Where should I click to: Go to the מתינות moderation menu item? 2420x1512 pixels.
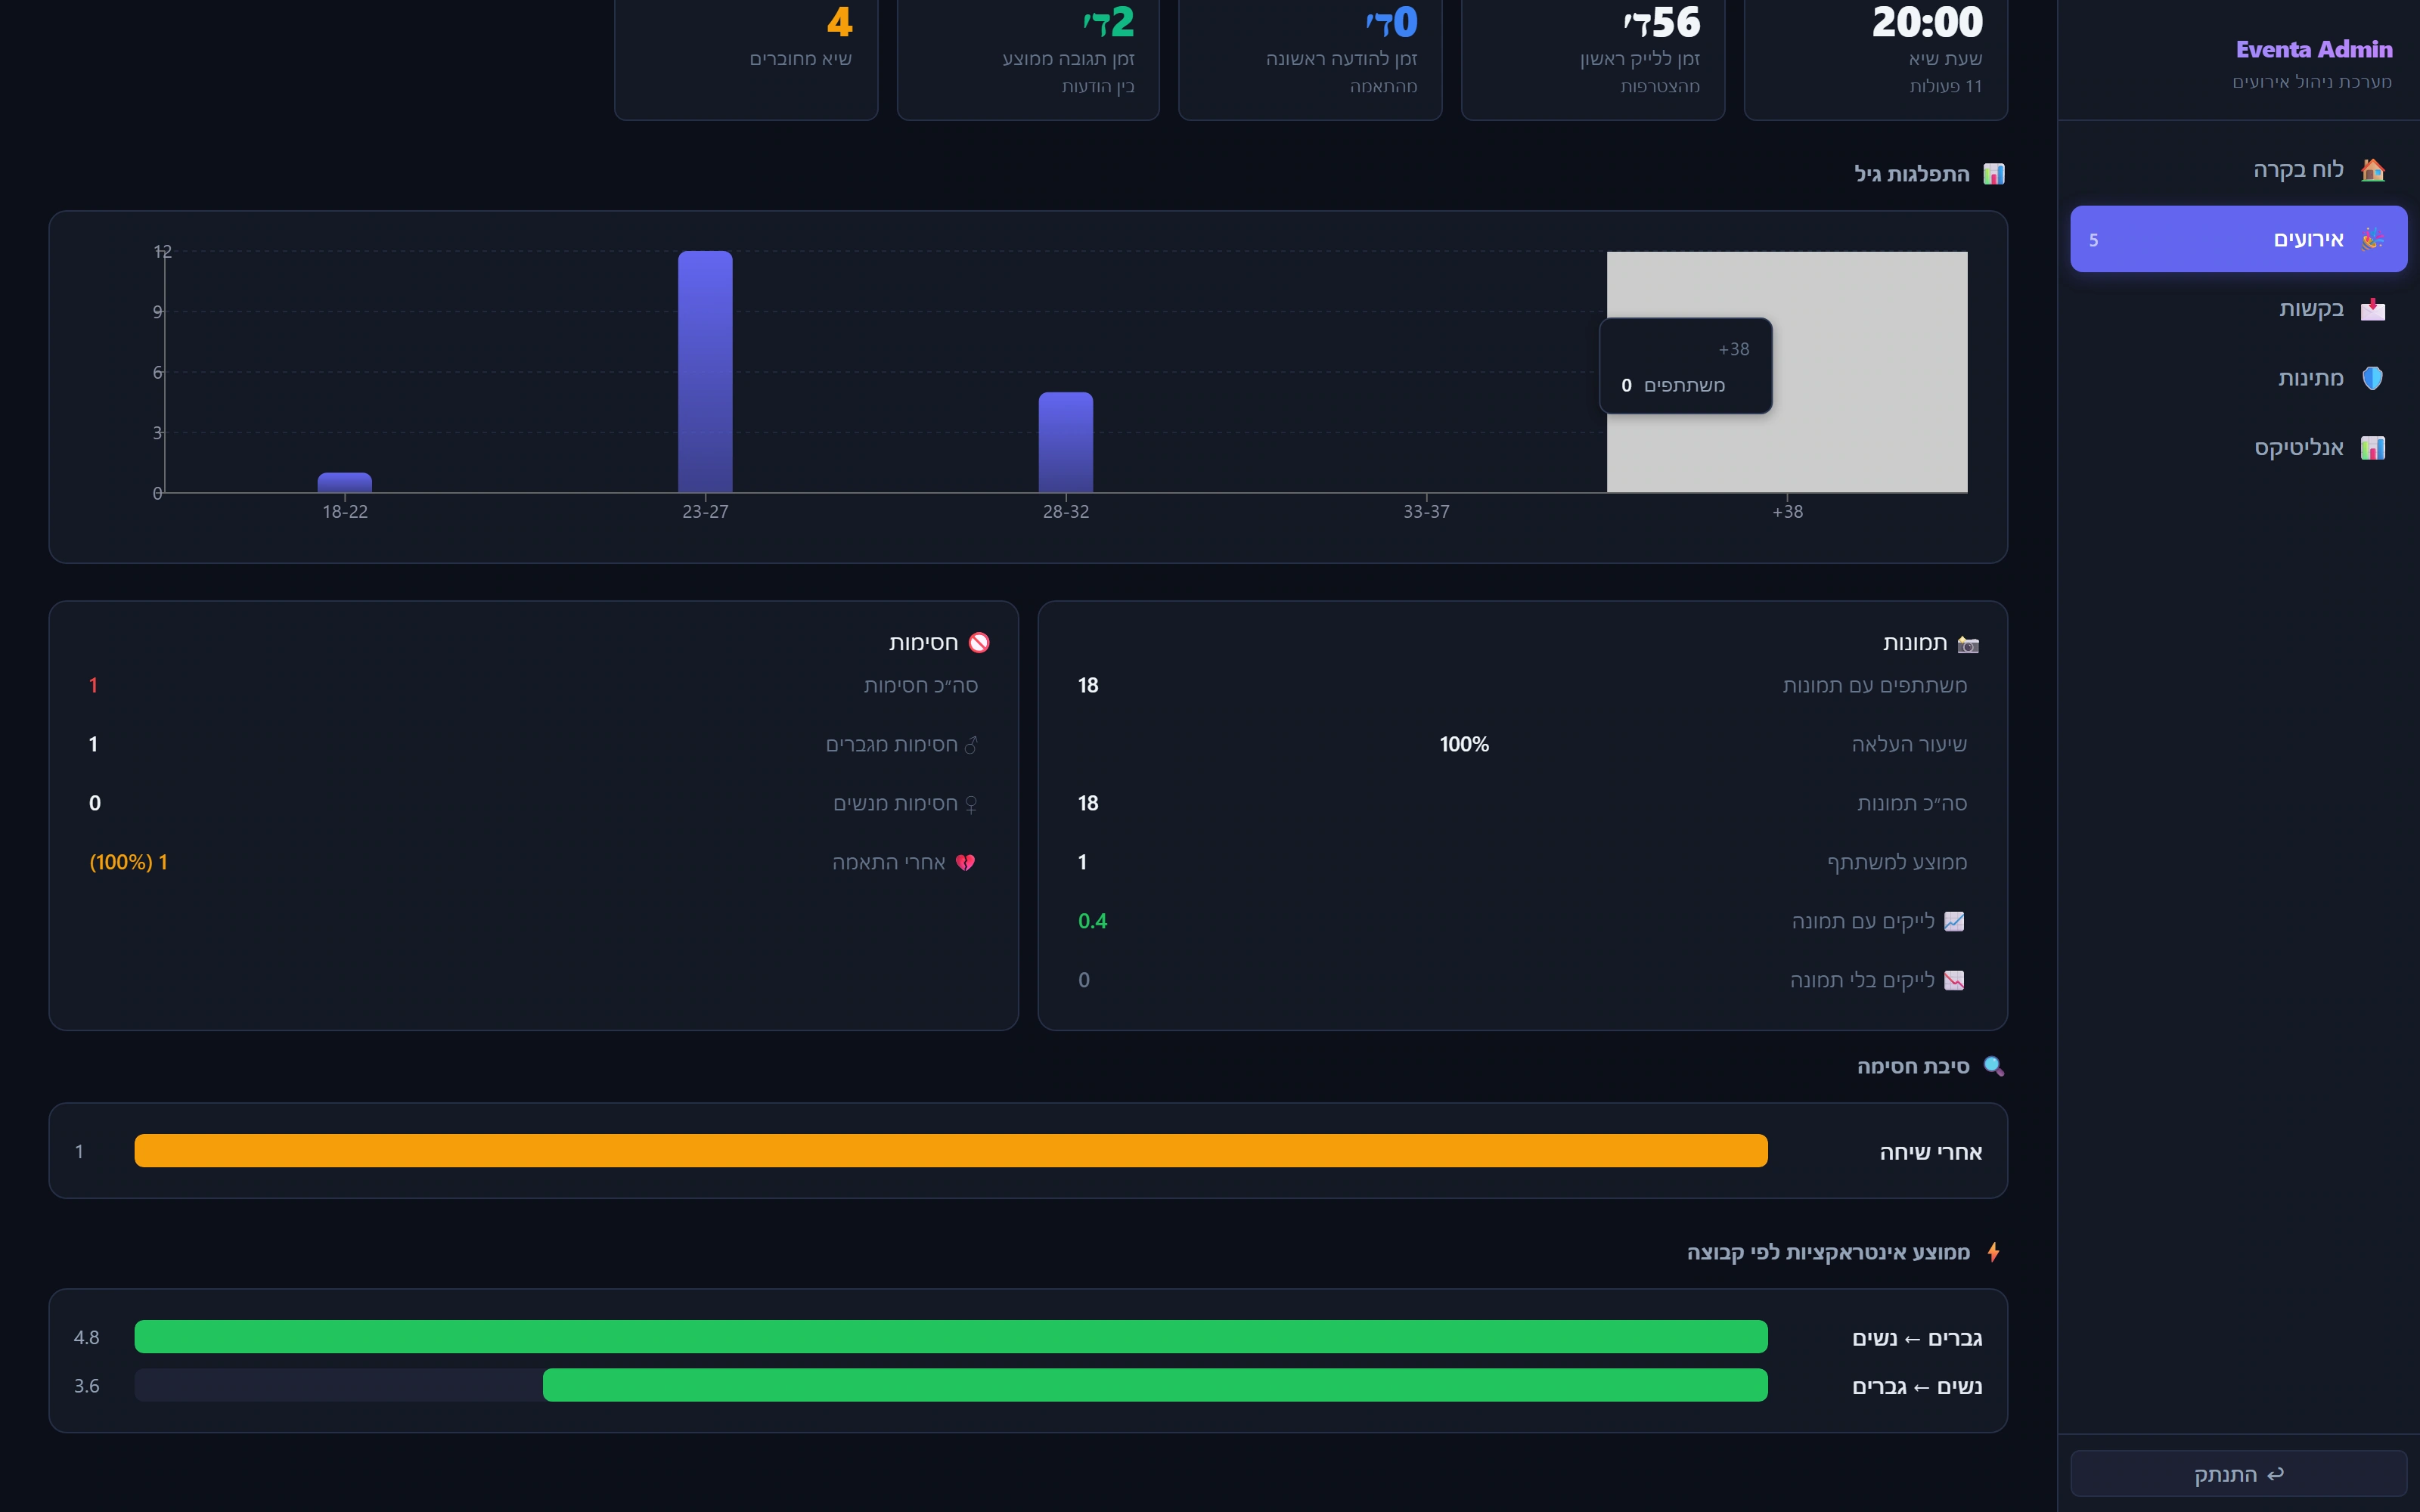coord(2238,378)
